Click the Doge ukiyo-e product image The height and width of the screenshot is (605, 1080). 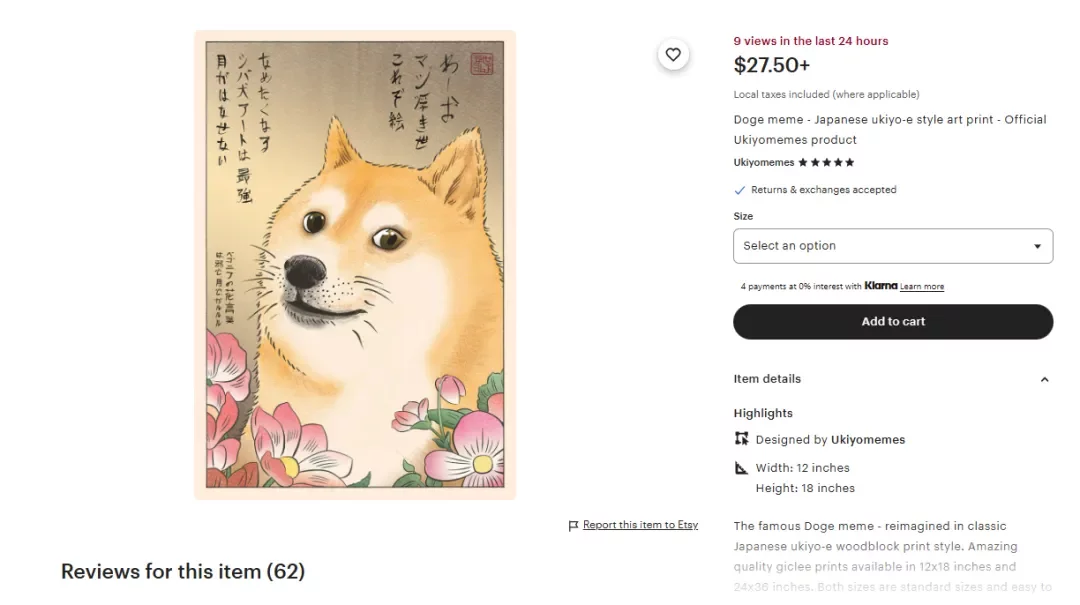pos(354,268)
